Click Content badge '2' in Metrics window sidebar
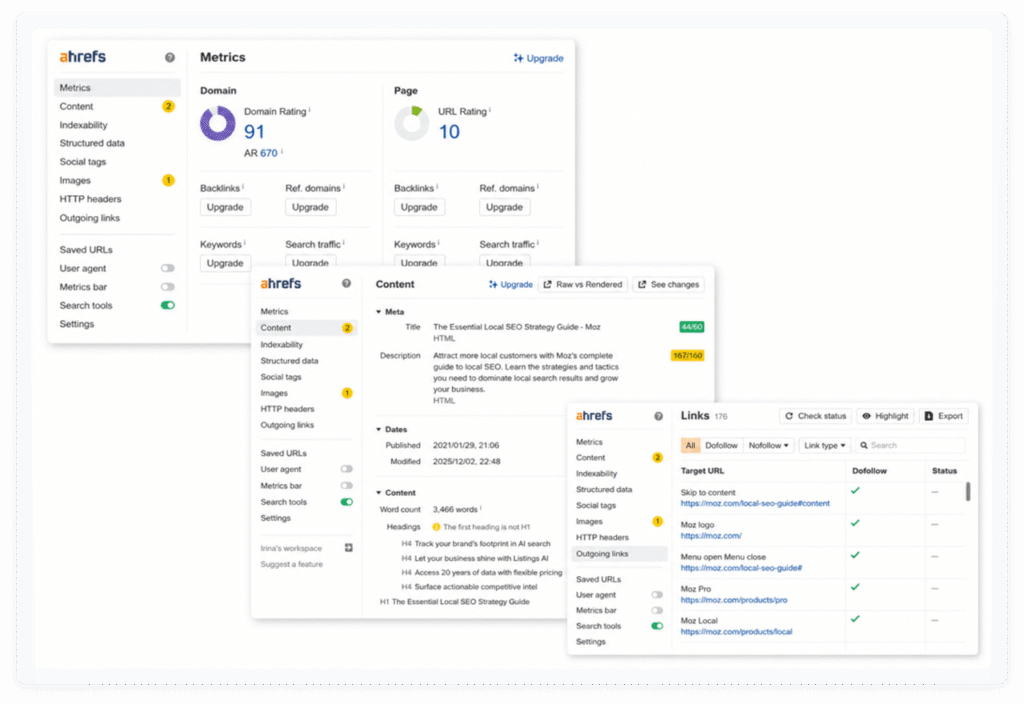This screenshot has height=704, width=1024. pyautogui.click(x=168, y=106)
